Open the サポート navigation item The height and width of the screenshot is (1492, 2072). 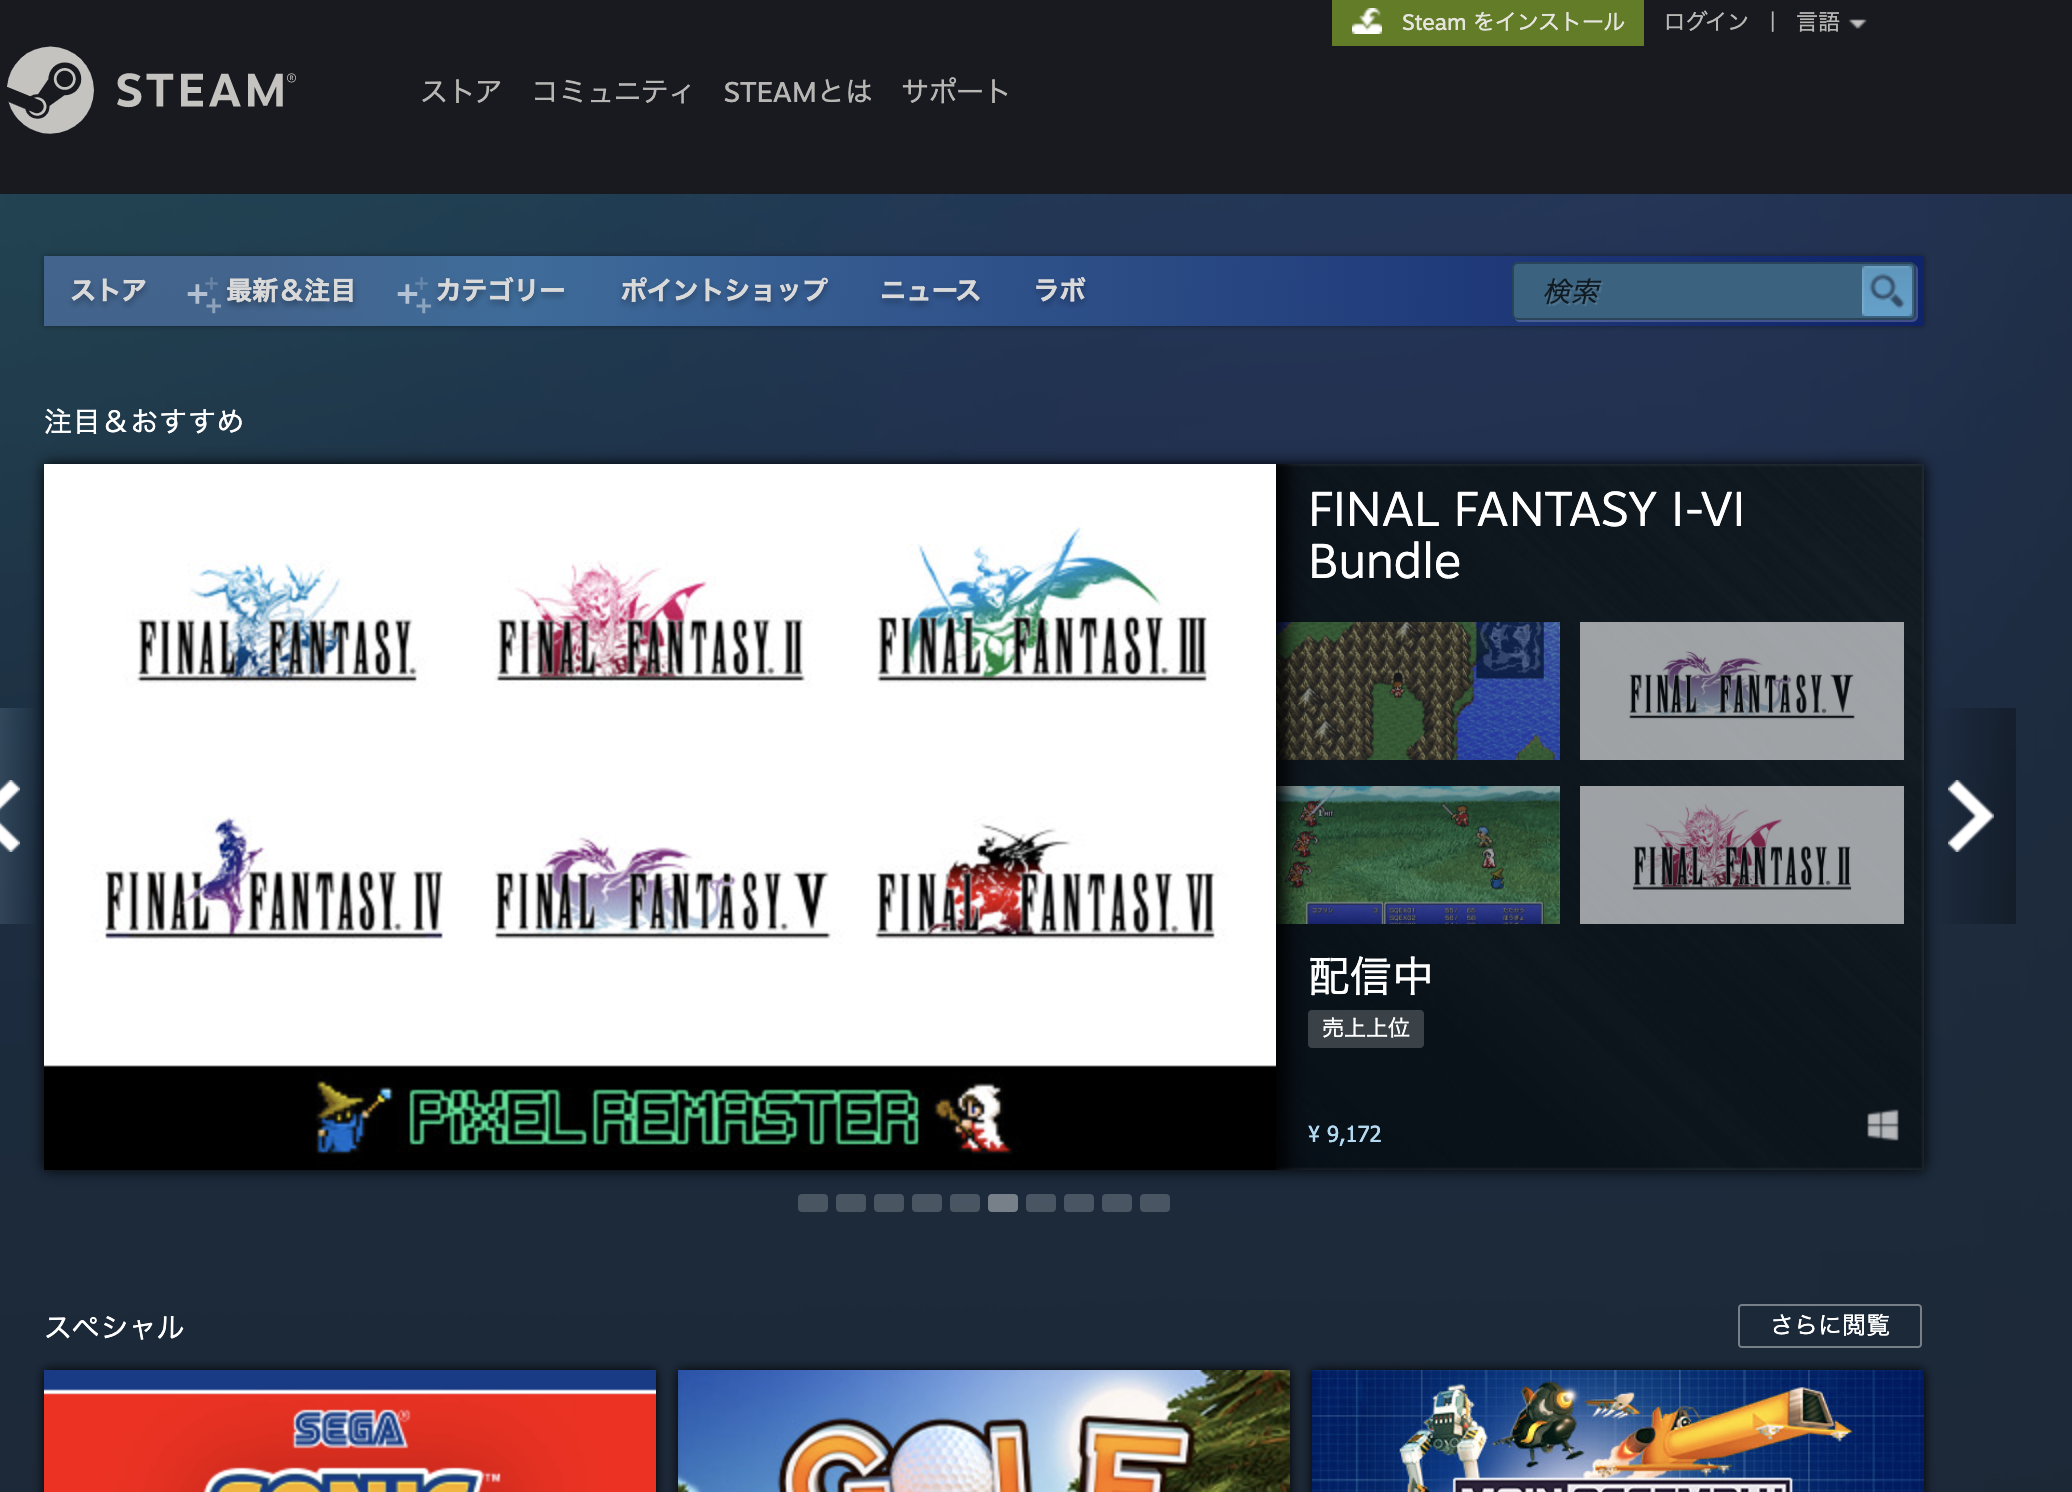click(x=955, y=91)
